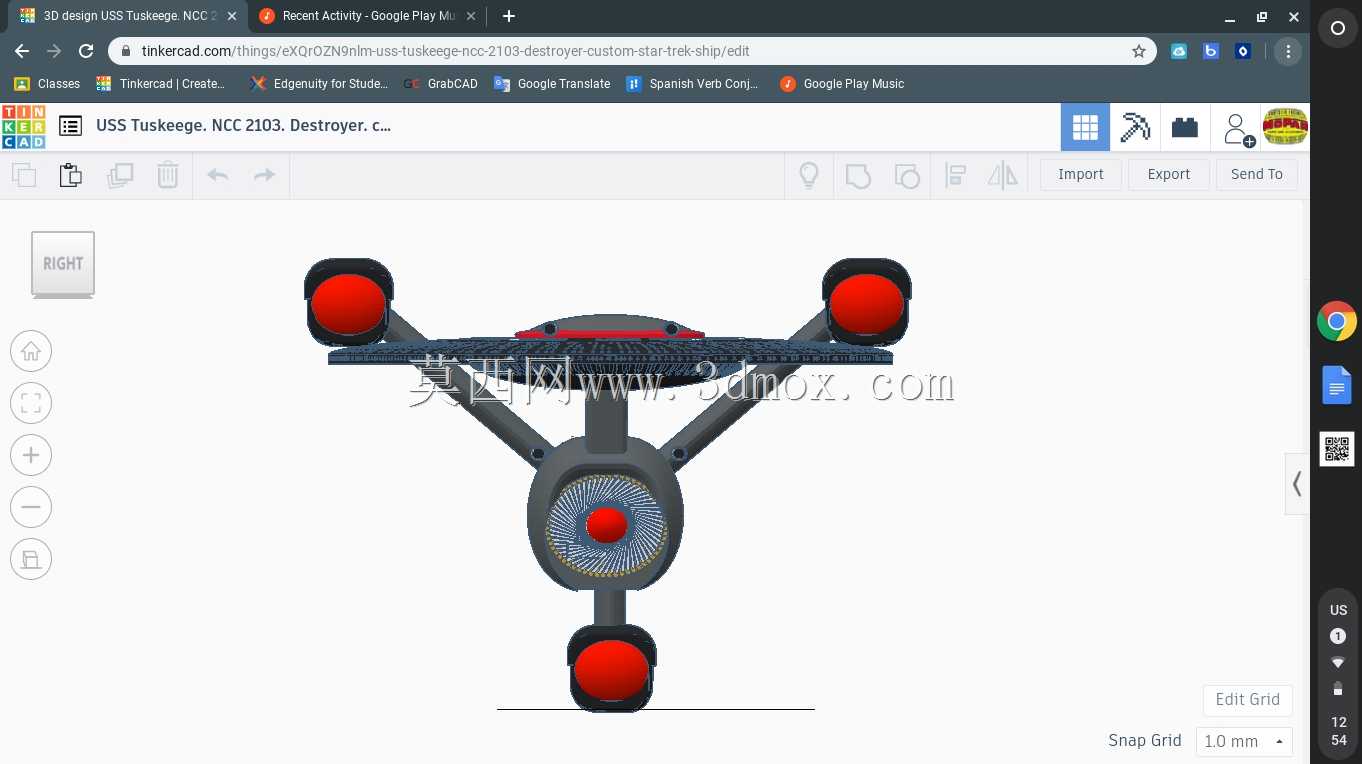Click Fit all in view icon
The width and height of the screenshot is (1362, 764).
click(31, 403)
